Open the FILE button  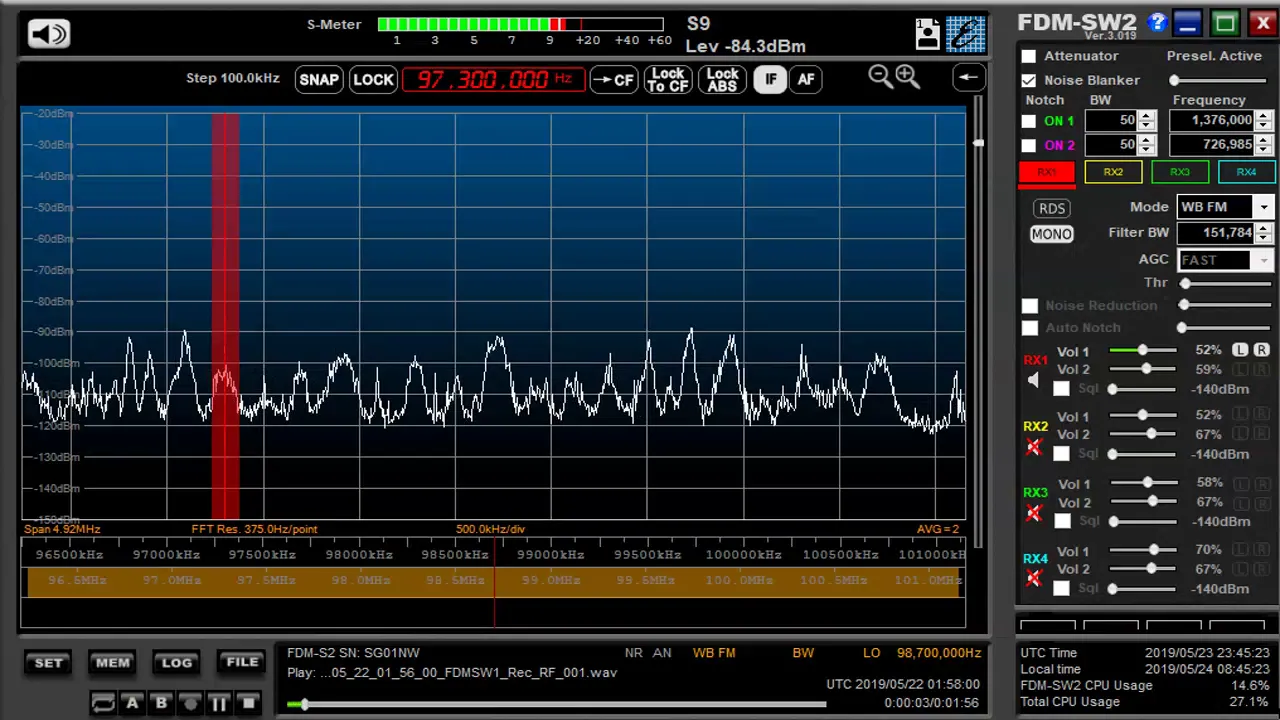[x=242, y=662]
